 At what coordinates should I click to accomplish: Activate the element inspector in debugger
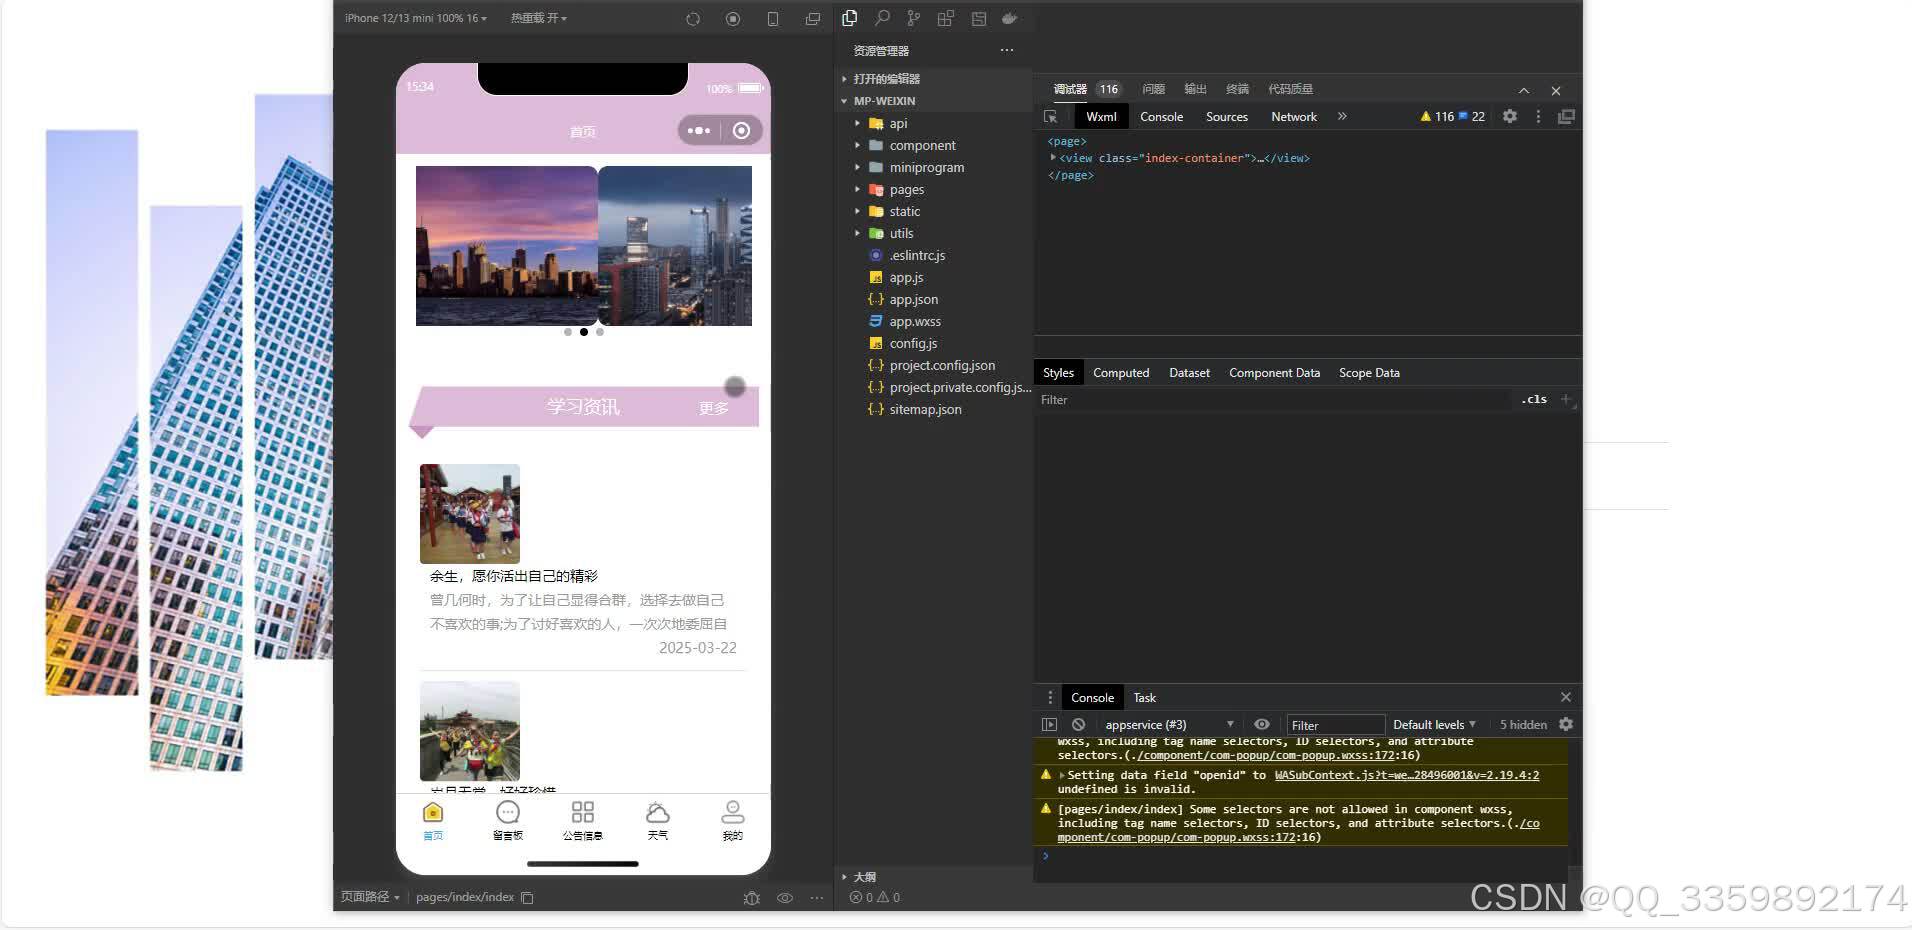coord(1050,116)
